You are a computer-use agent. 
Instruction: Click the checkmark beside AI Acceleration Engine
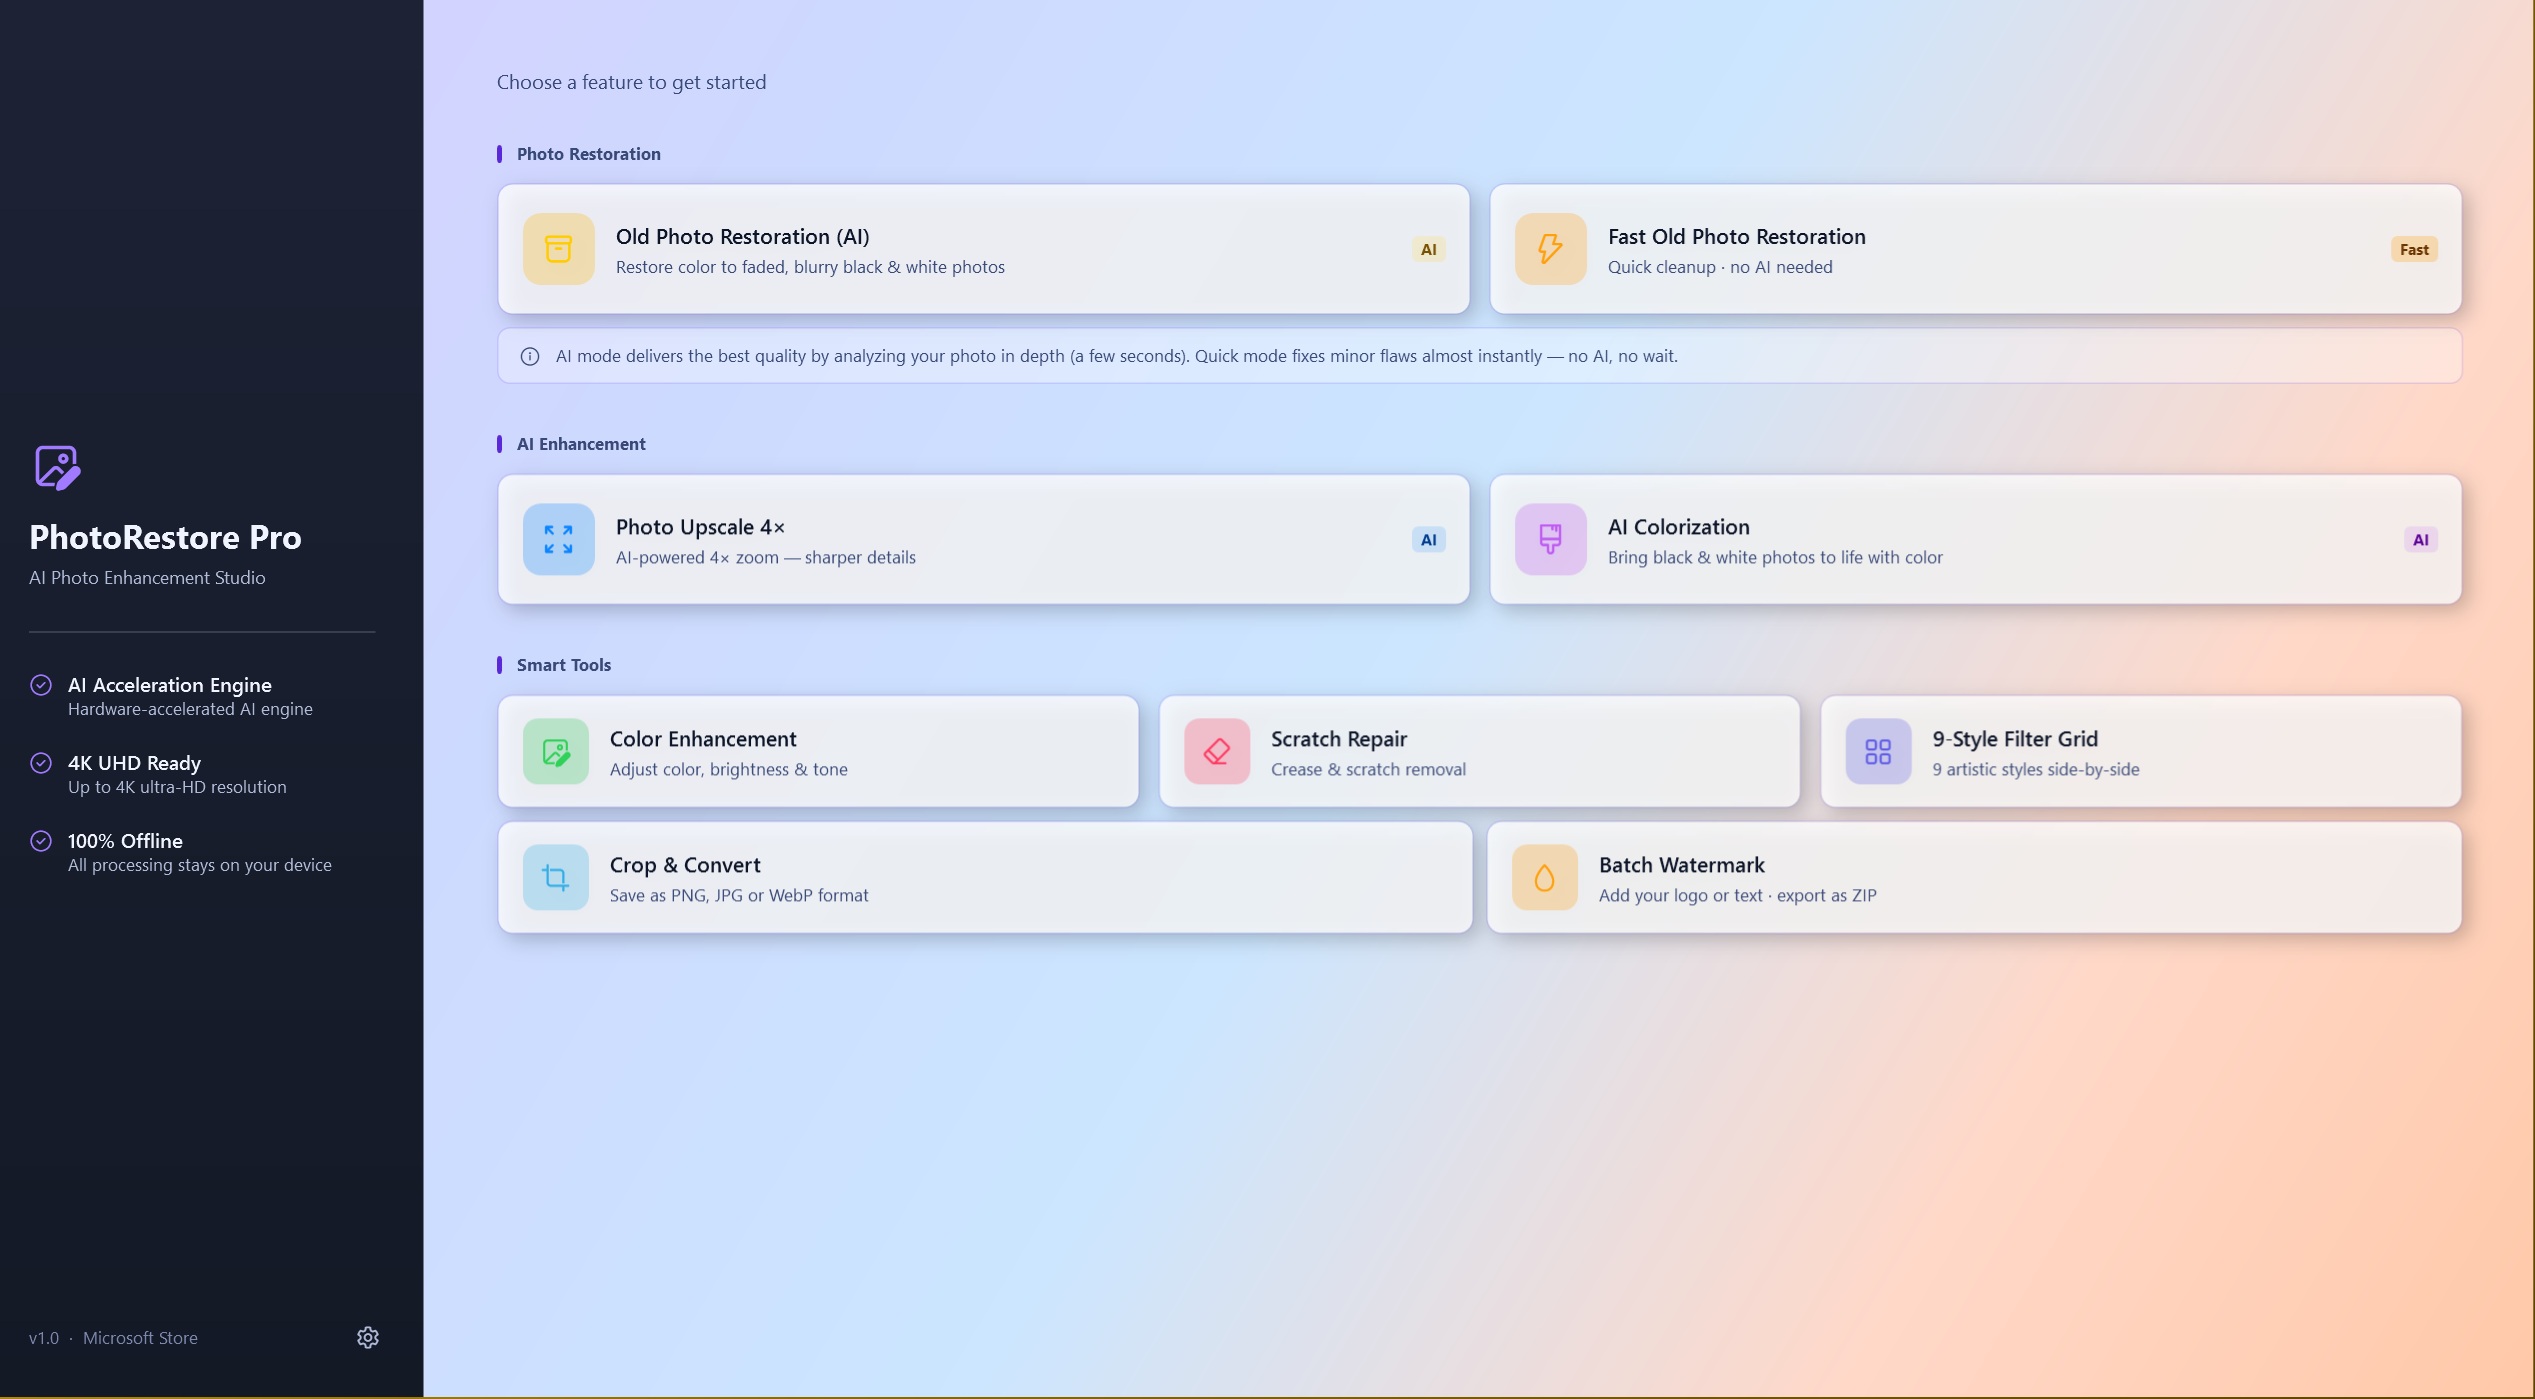click(x=41, y=685)
